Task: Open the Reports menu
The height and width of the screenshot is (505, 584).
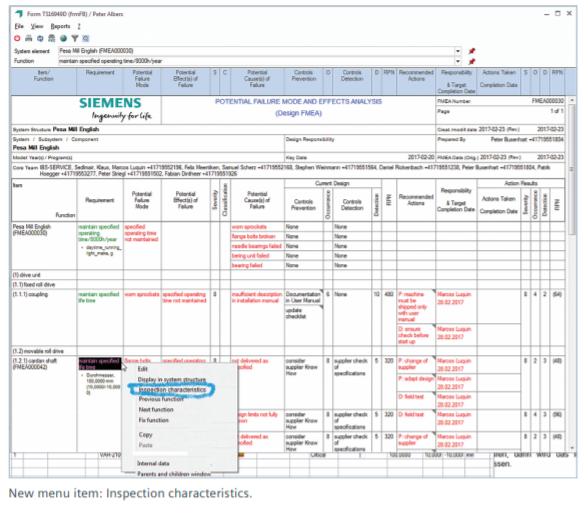Action: (x=60, y=26)
